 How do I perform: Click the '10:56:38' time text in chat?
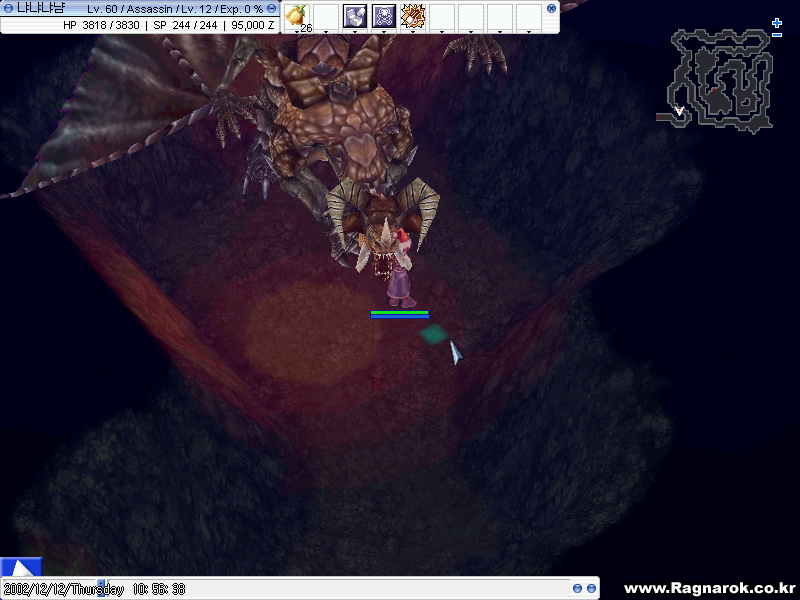159,589
